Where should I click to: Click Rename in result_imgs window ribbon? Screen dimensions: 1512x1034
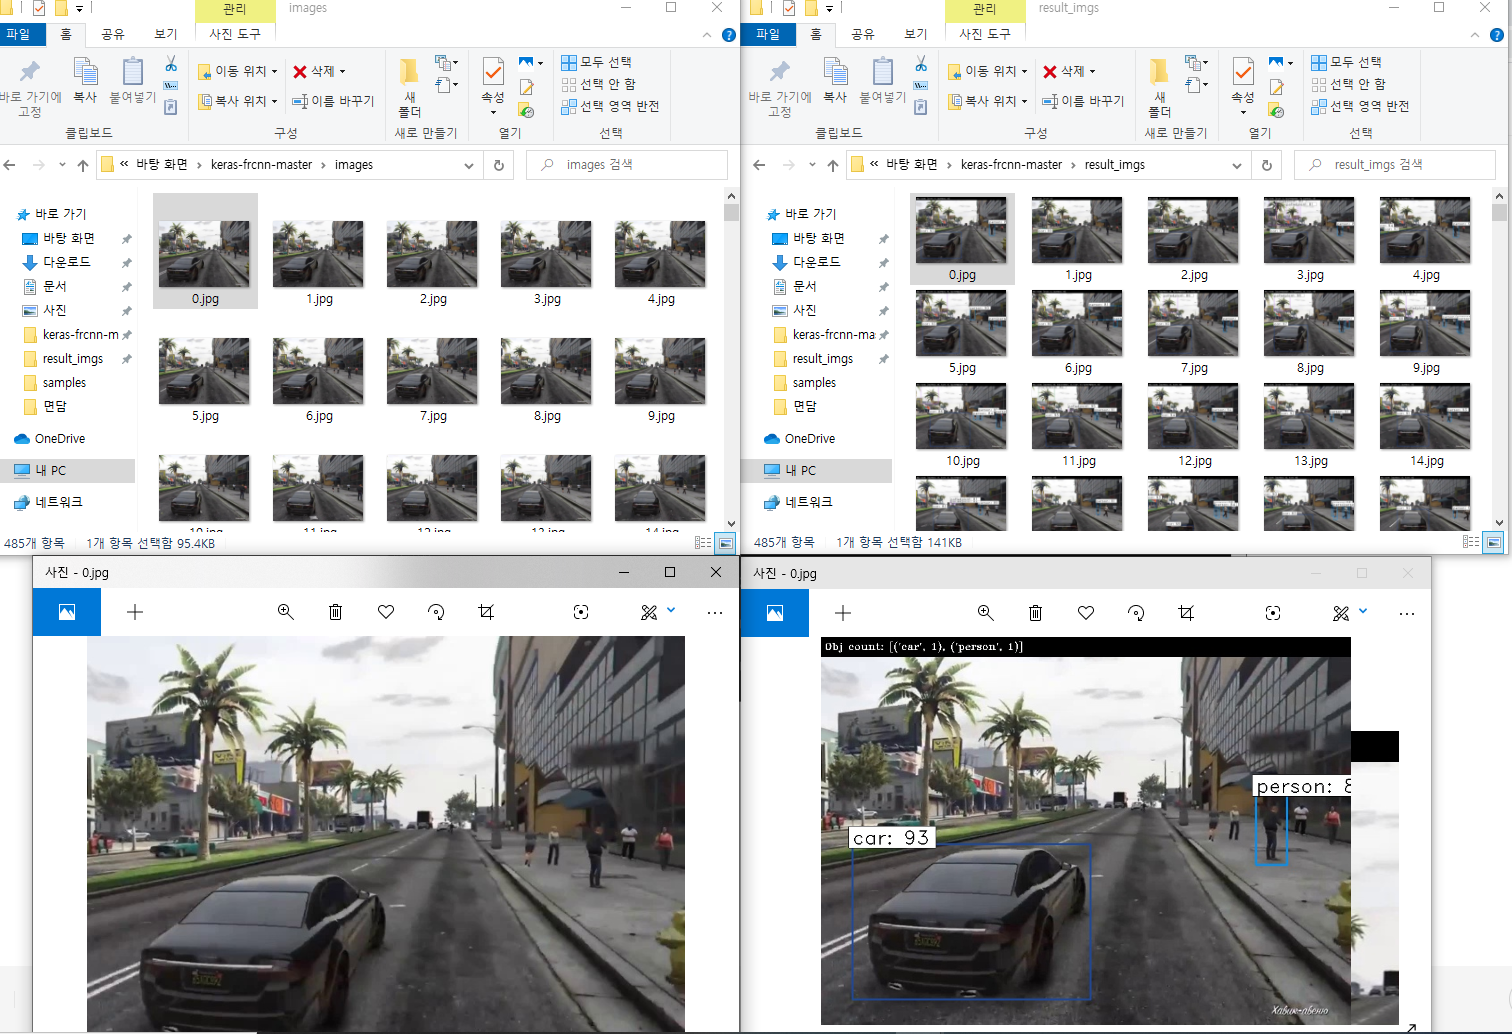[x=1083, y=101]
